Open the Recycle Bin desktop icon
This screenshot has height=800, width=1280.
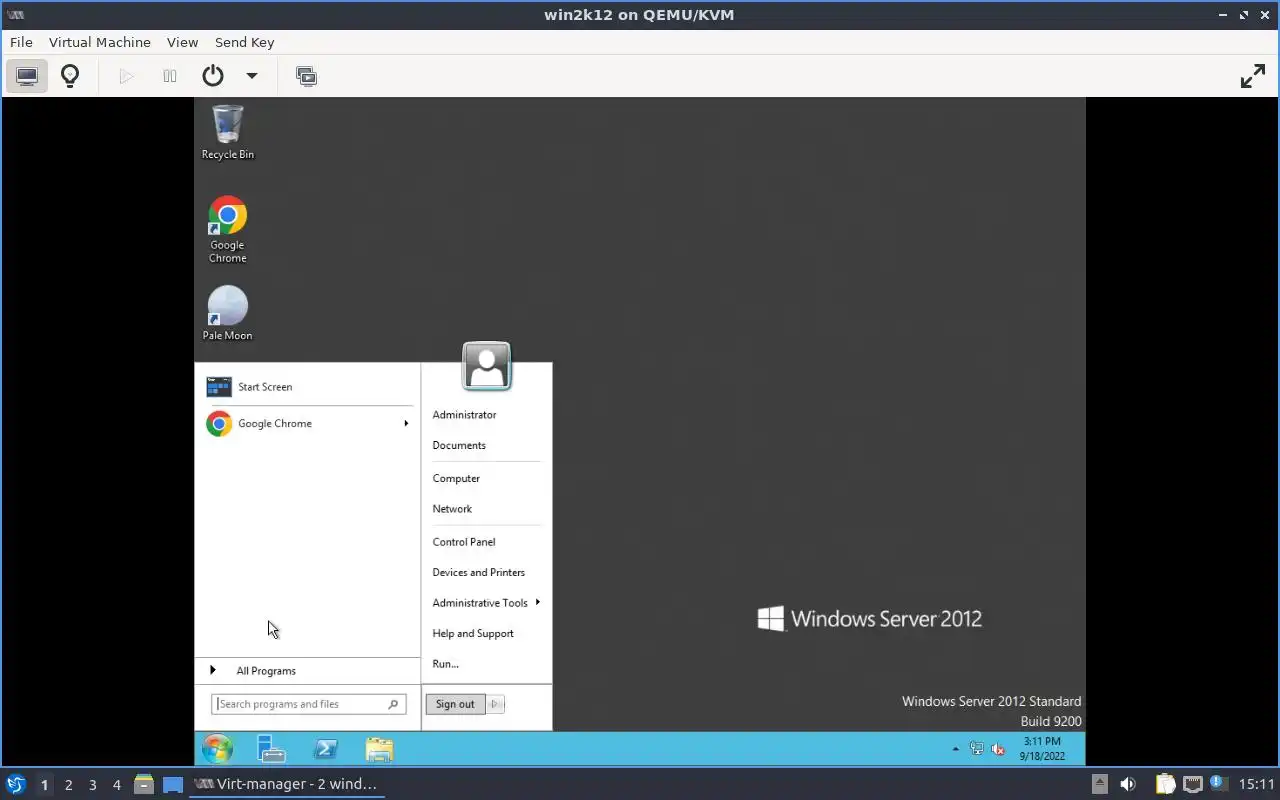pos(227,132)
